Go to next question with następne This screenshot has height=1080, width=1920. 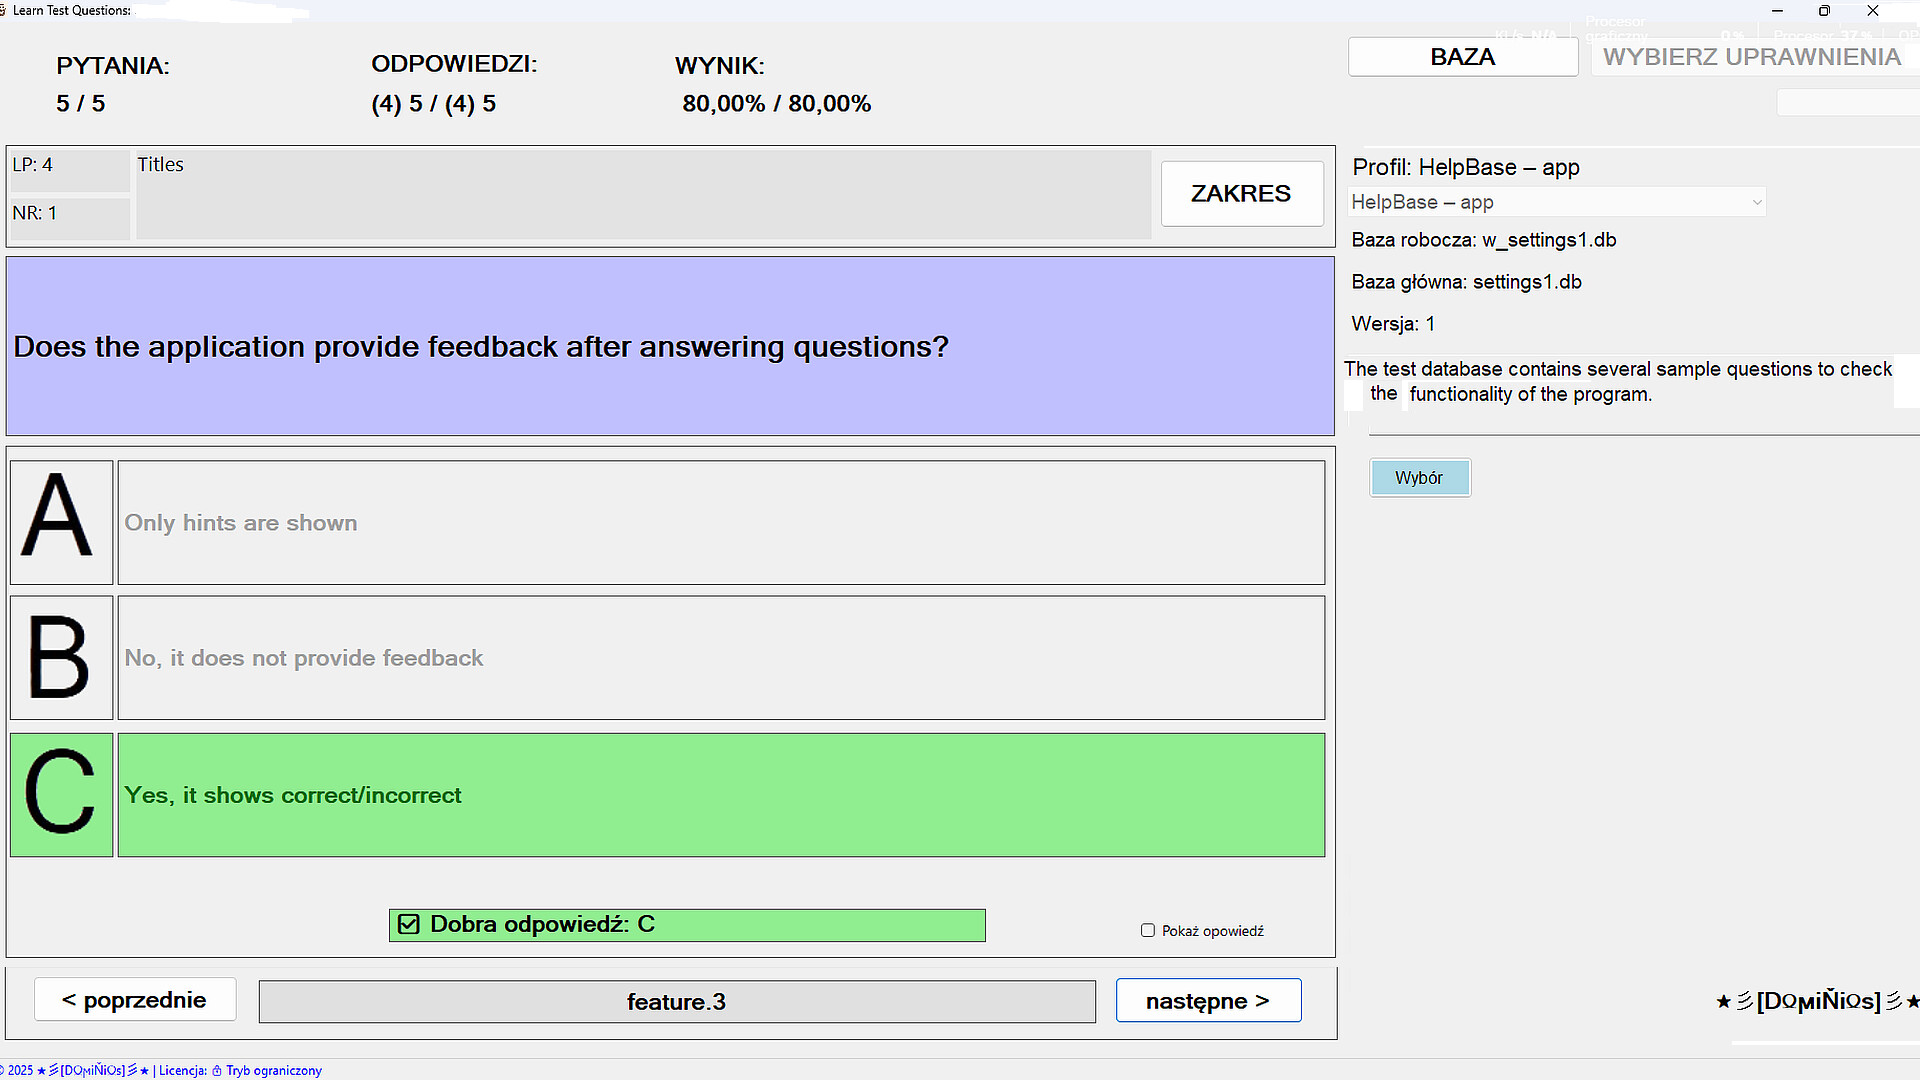point(1208,999)
